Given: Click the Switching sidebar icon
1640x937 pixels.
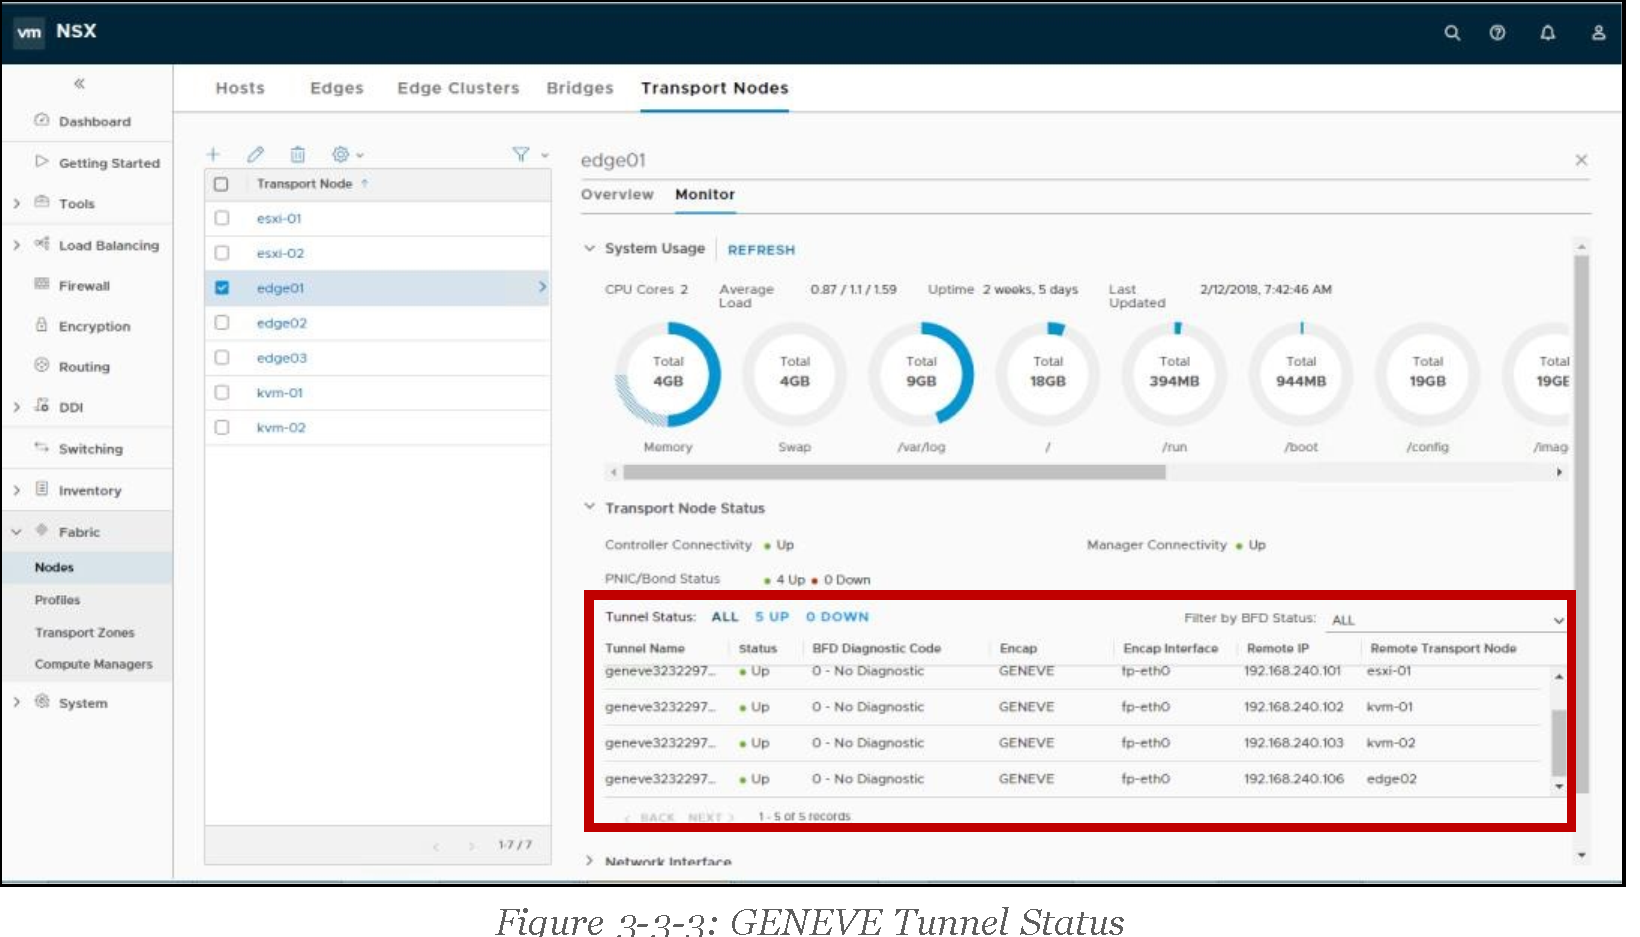Looking at the screenshot, I should pyautogui.click(x=42, y=447).
